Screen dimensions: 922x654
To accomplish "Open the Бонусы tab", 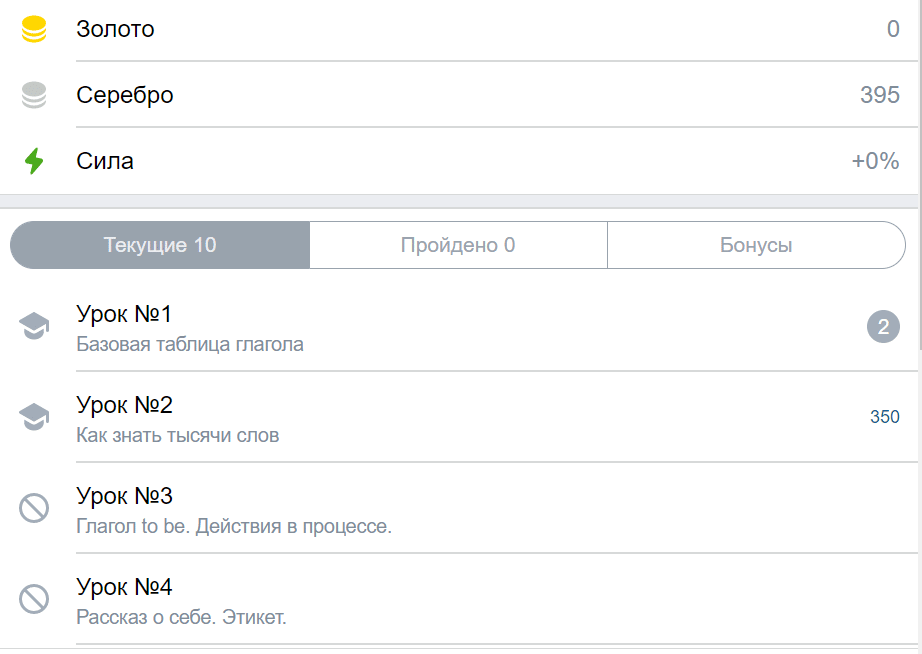I will pos(756,245).
